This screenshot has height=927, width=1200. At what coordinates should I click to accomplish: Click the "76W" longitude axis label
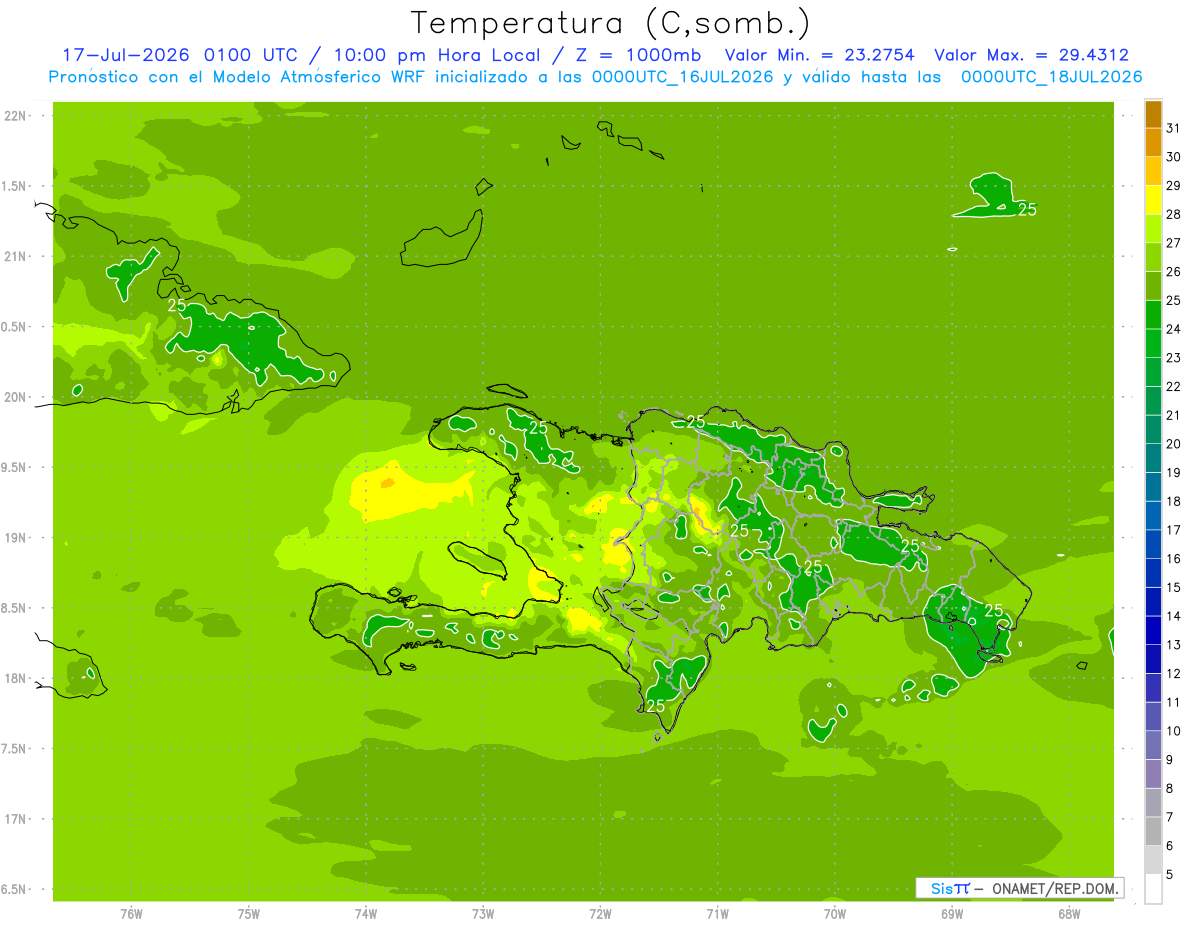coord(131,914)
